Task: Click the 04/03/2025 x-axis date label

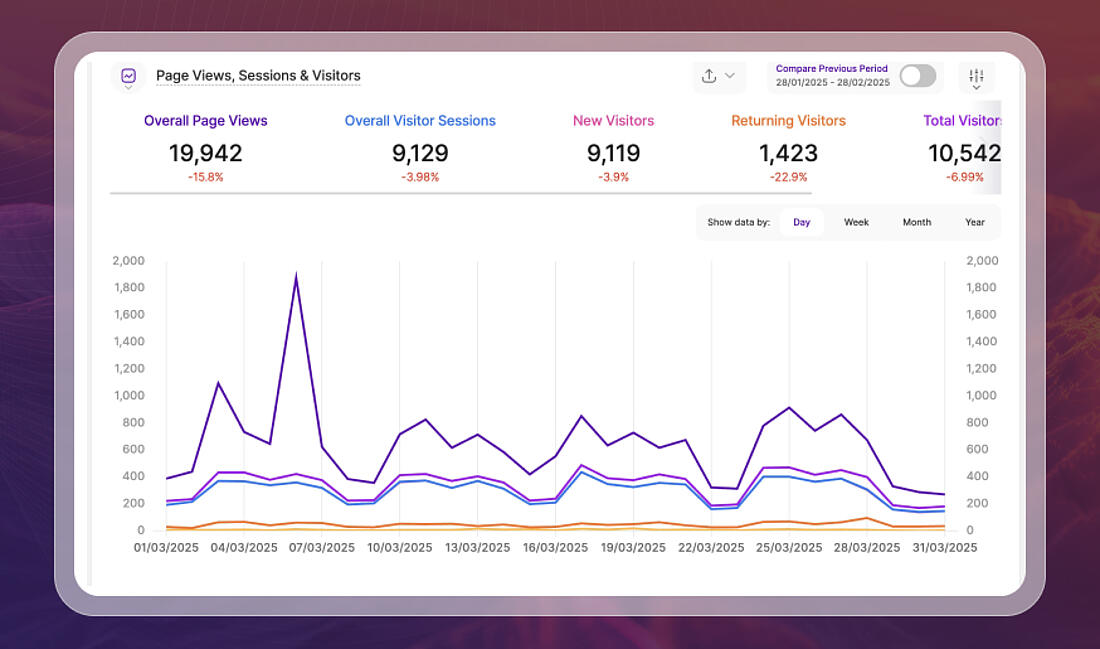Action: [244, 548]
